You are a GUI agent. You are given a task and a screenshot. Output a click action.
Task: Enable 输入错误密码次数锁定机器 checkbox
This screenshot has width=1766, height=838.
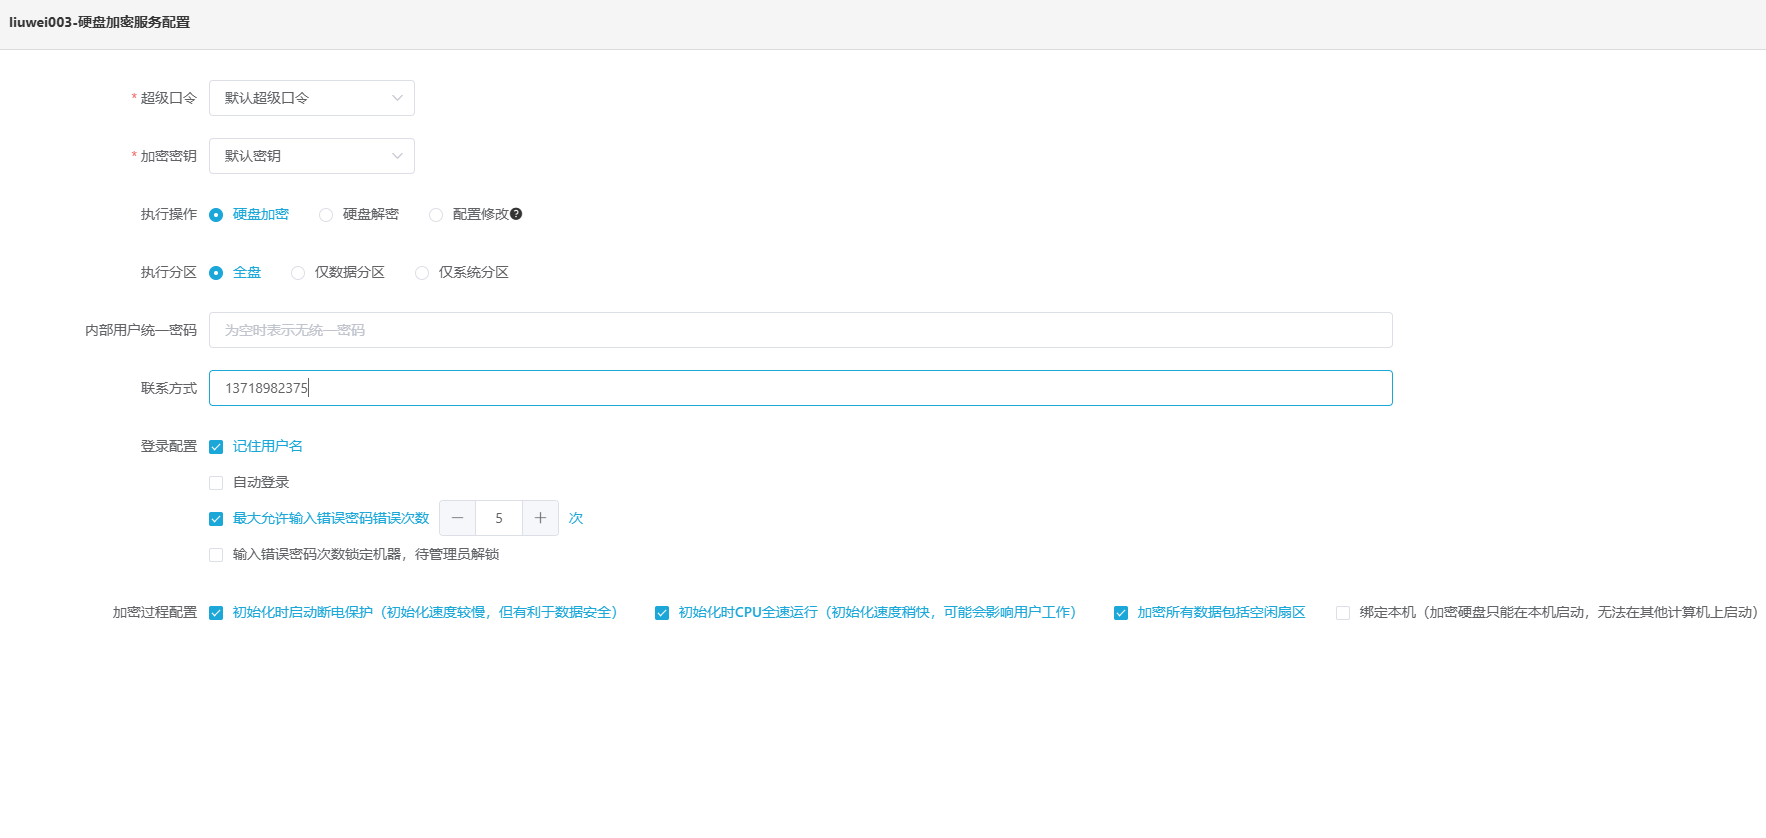216,555
